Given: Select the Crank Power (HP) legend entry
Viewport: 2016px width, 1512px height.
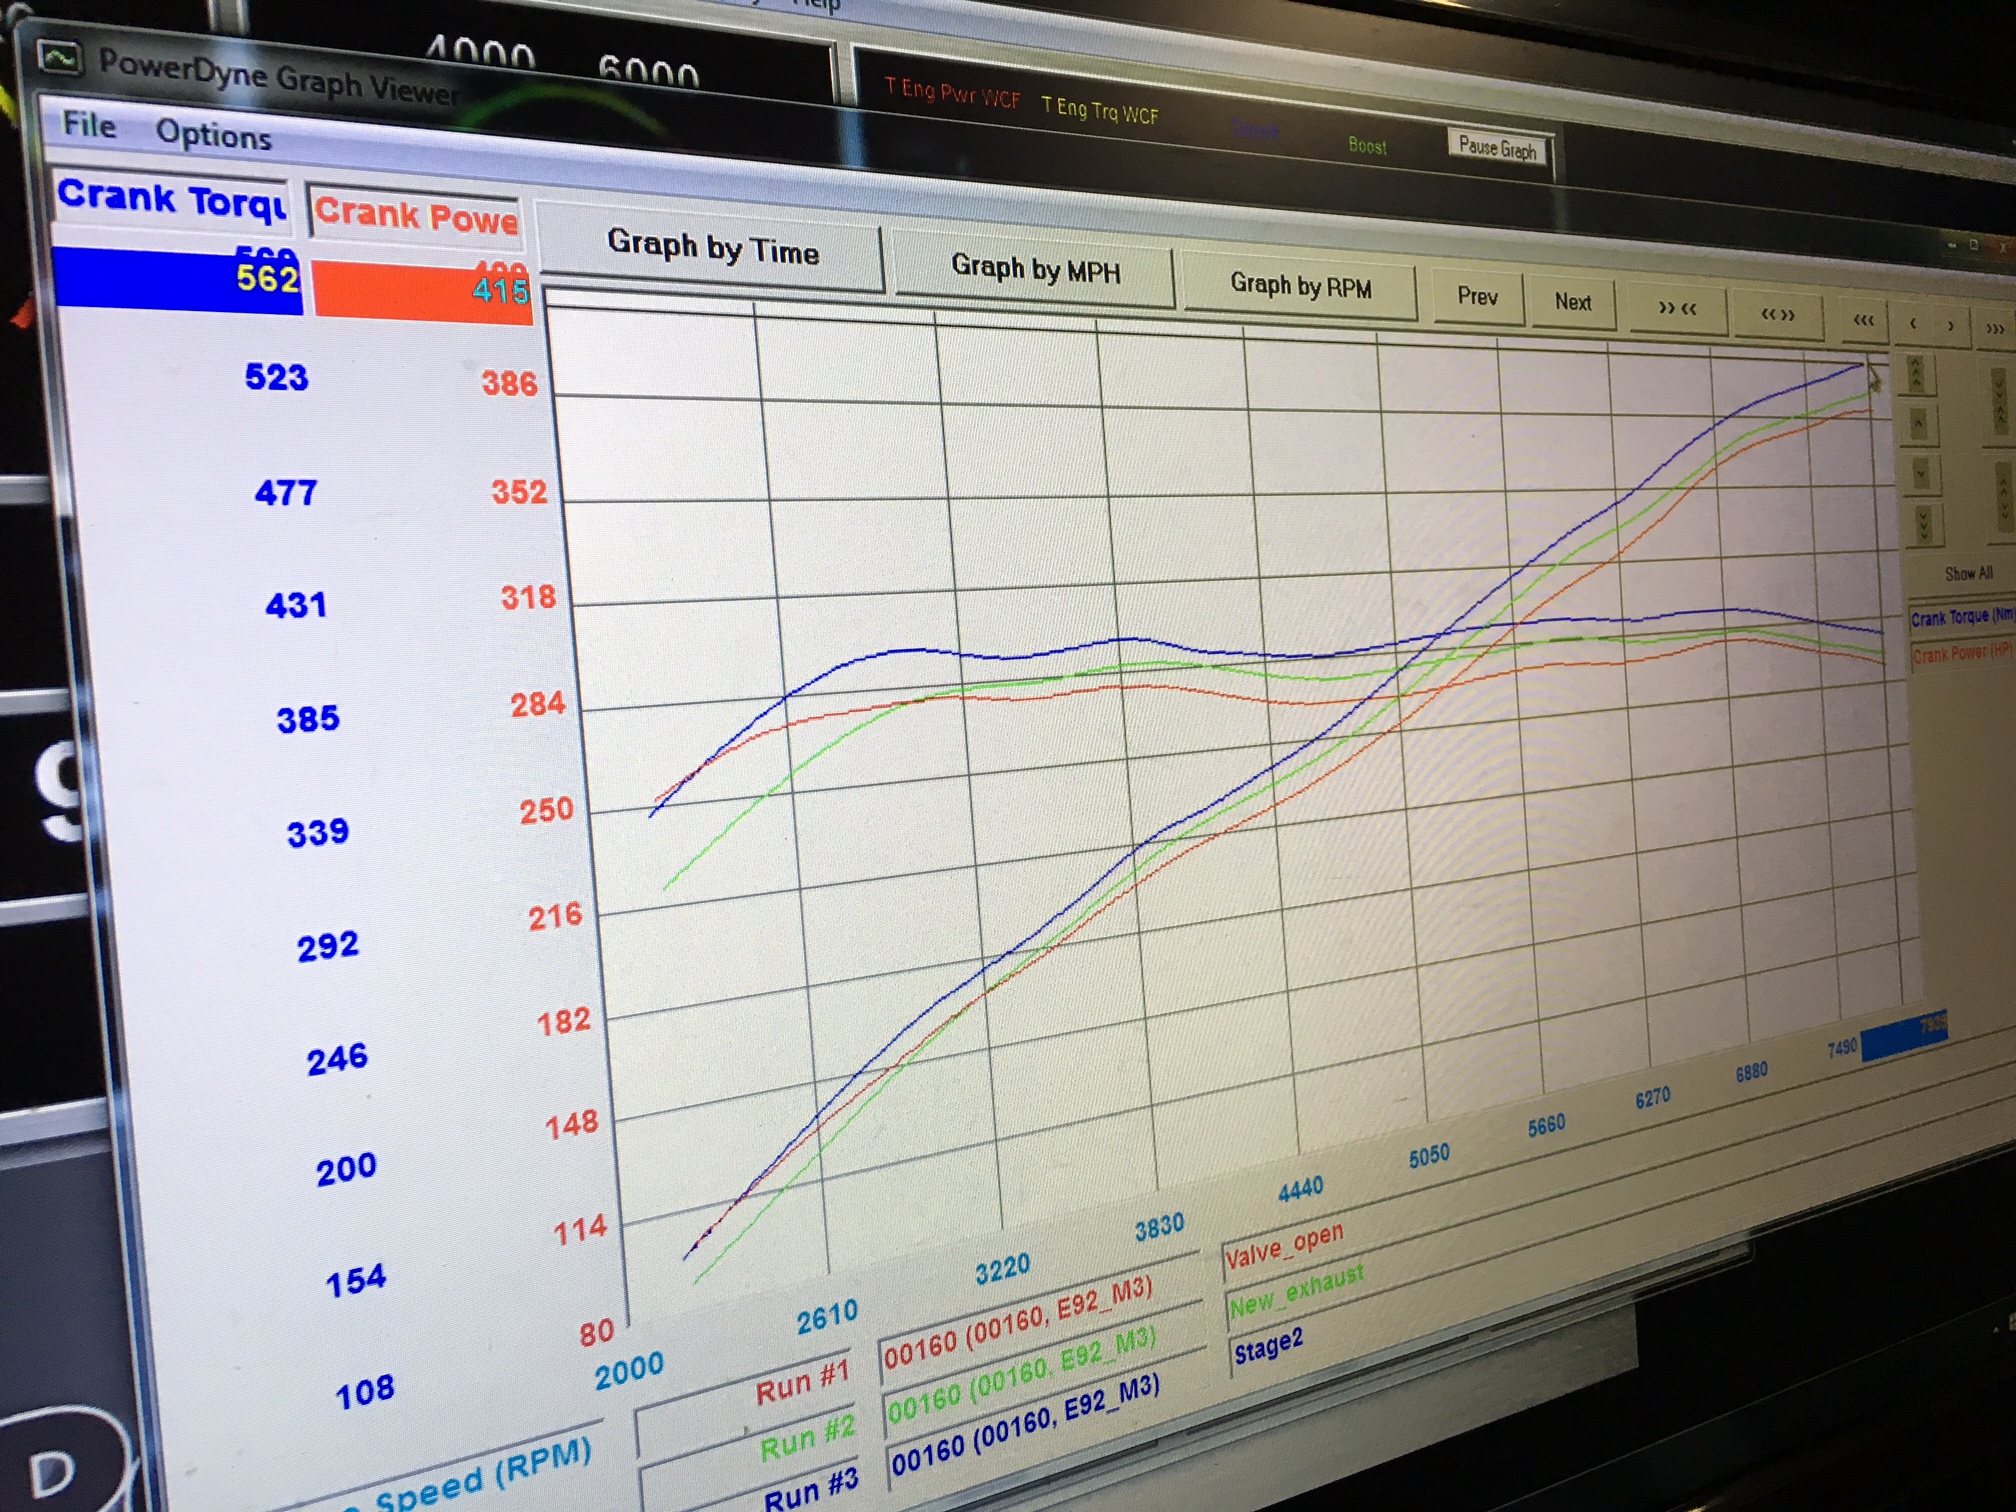Looking at the screenshot, I should [x=1961, y=653].
